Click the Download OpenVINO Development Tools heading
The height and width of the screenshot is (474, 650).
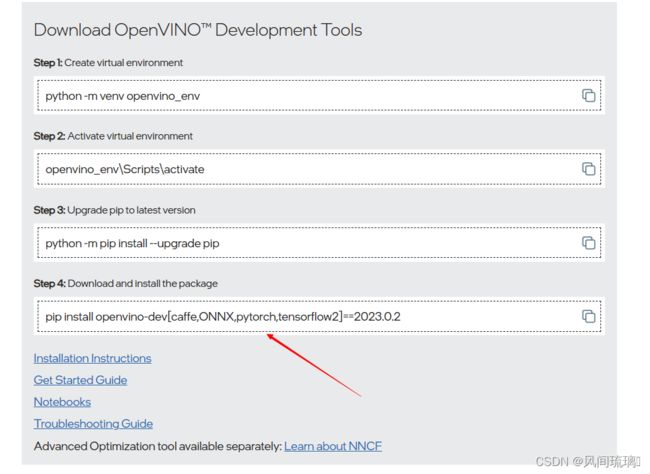(198, 30)
